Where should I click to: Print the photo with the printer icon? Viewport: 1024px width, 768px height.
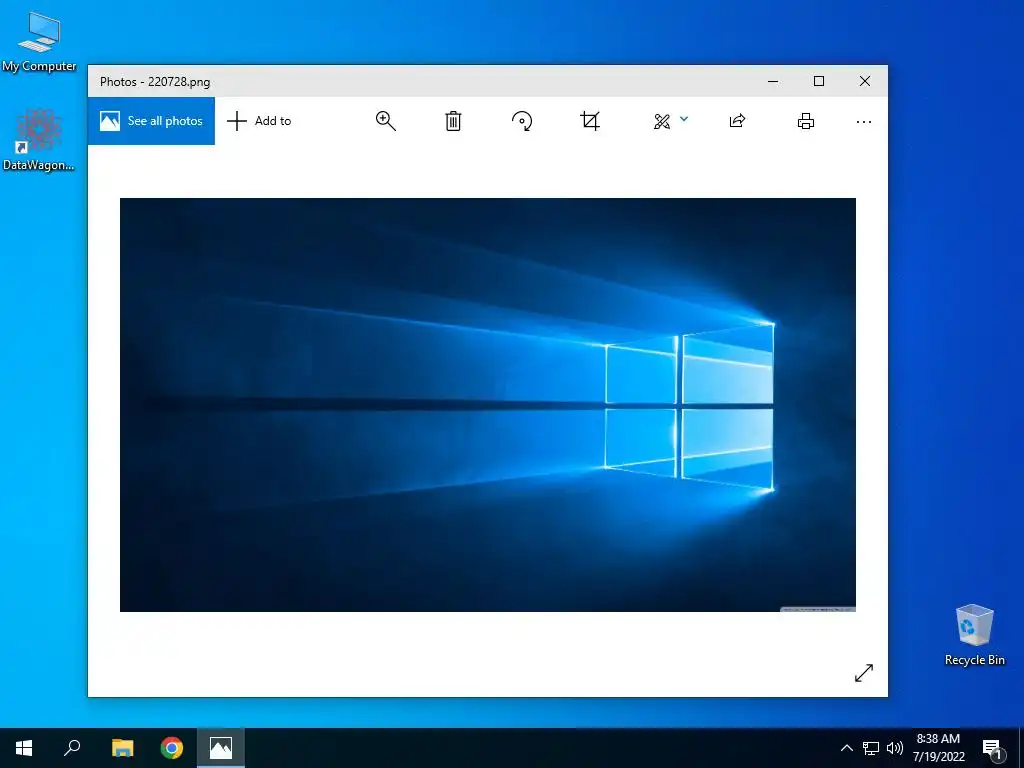806,121
